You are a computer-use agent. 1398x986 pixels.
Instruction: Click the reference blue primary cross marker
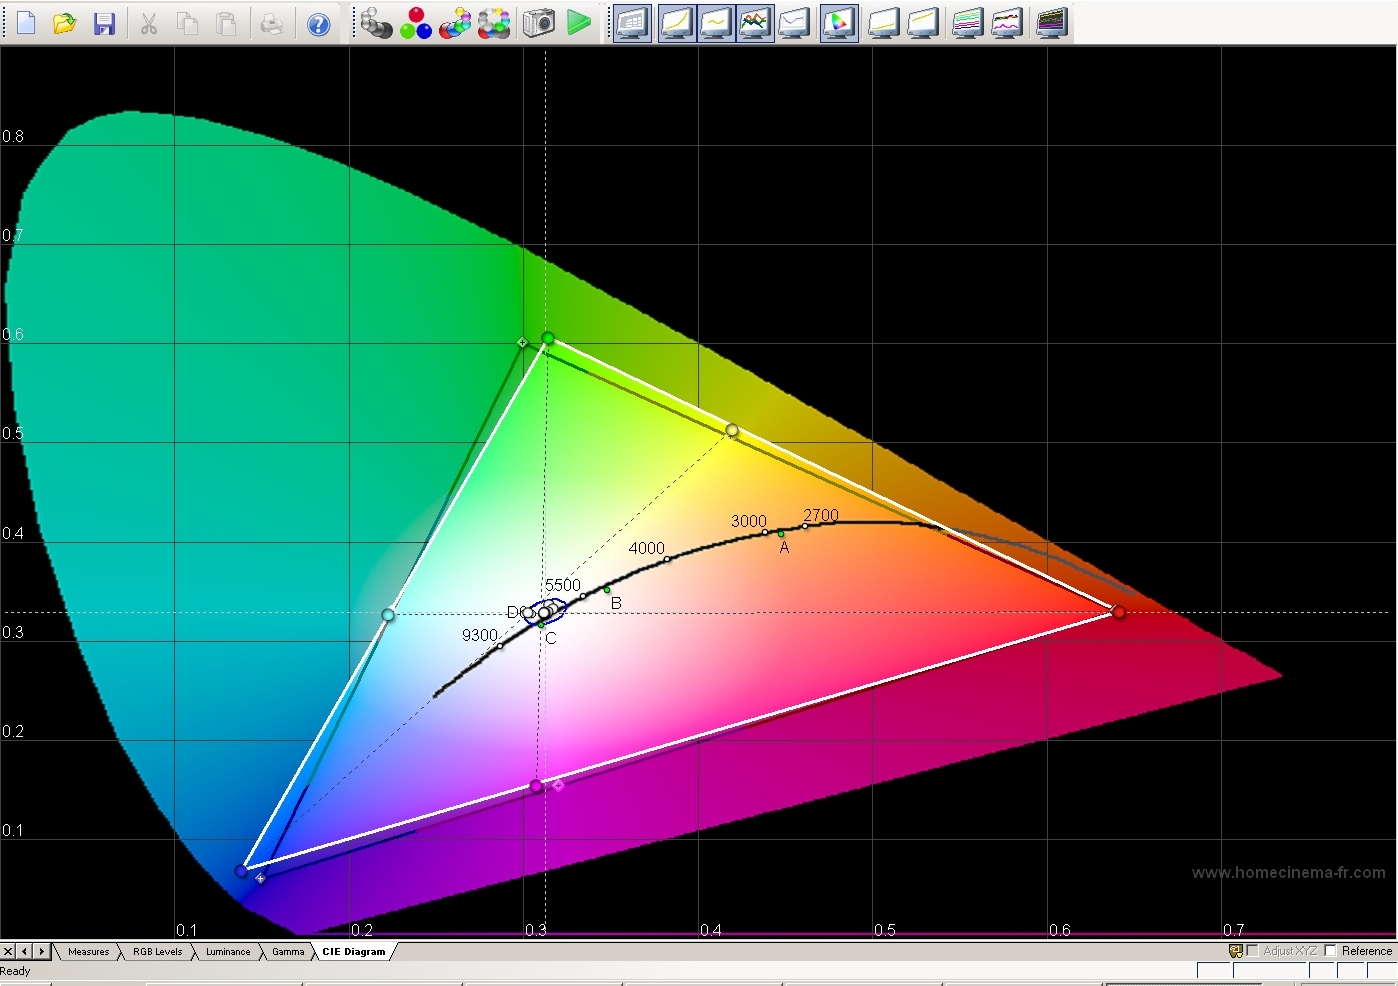(x=260, y=879)
